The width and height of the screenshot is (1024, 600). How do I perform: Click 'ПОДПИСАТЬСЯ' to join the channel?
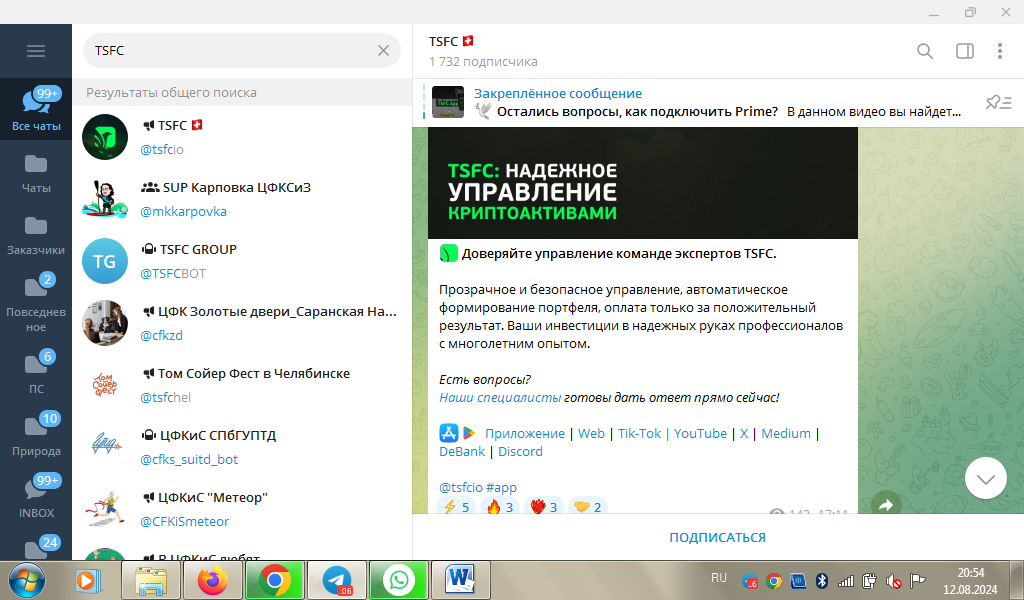(717, 537)
